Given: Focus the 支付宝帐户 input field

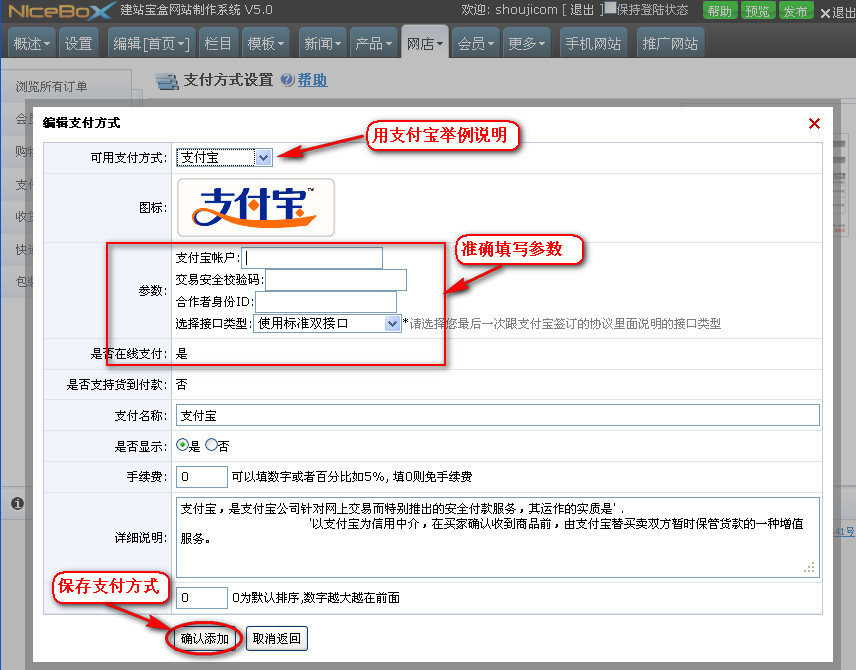Looking at the screenshot, I should [312, 257].
